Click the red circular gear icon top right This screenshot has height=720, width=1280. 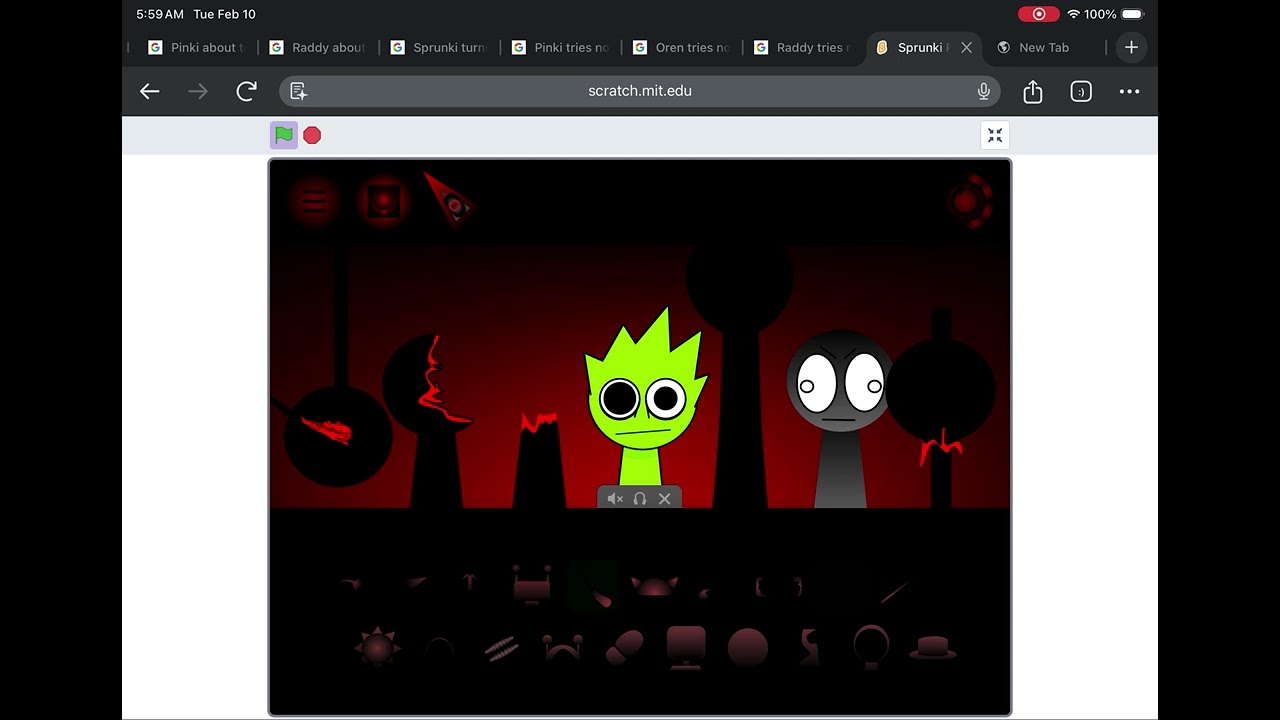pyautogui.click(x=968, y=202)
